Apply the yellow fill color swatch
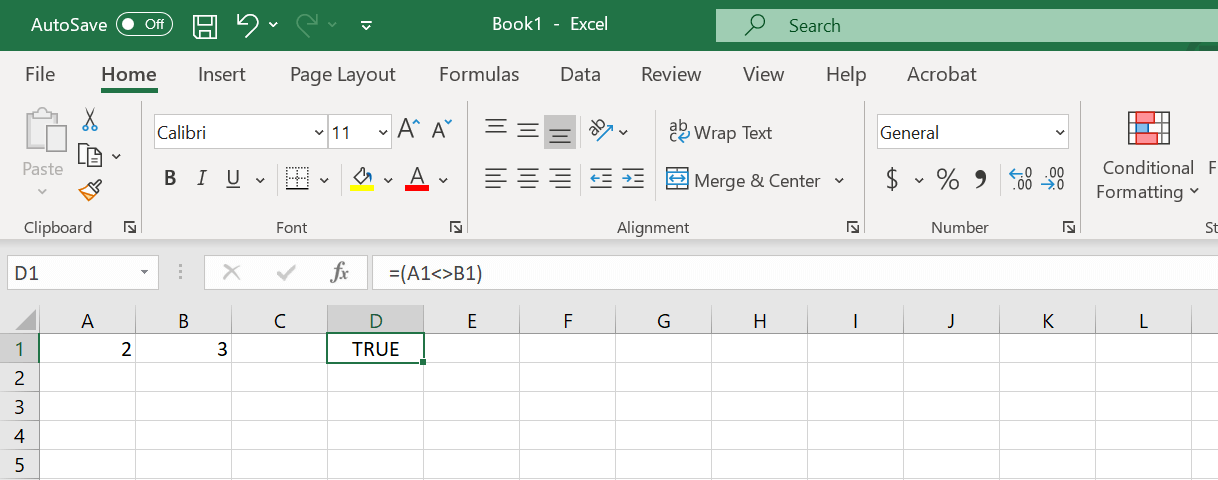 click(361, 180)
